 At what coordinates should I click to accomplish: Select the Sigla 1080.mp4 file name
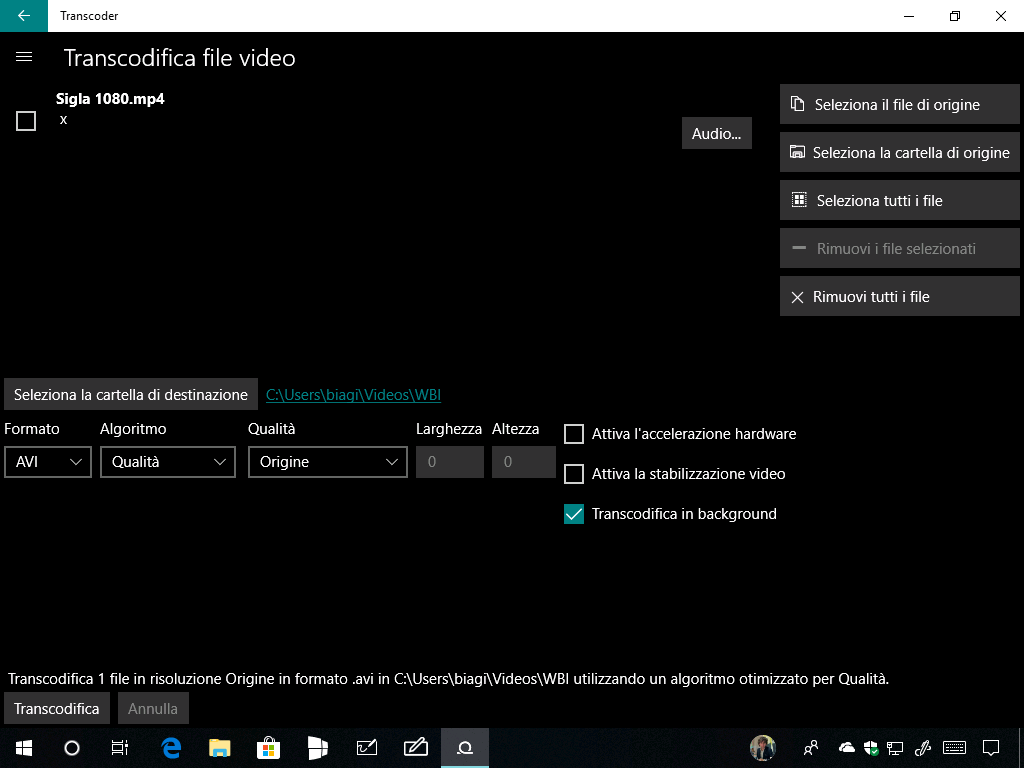pos(110,99)
